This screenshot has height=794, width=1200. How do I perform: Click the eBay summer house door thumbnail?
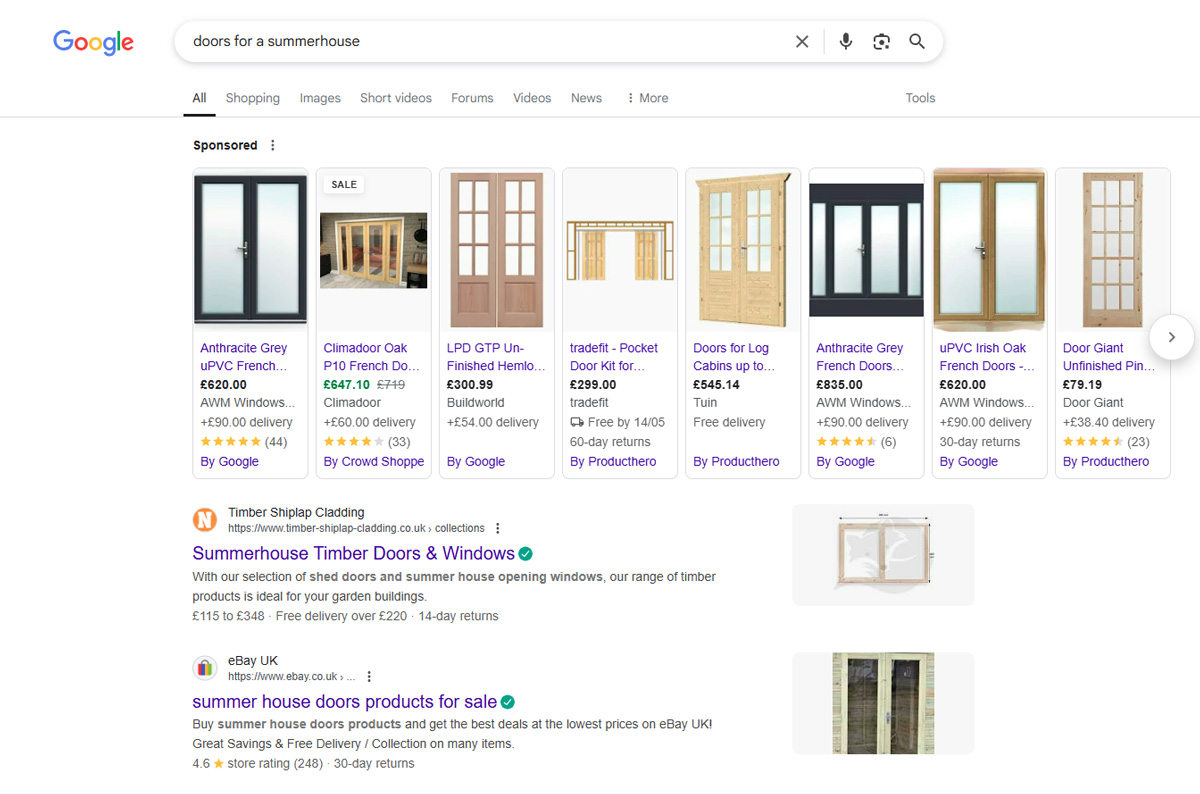883,703
